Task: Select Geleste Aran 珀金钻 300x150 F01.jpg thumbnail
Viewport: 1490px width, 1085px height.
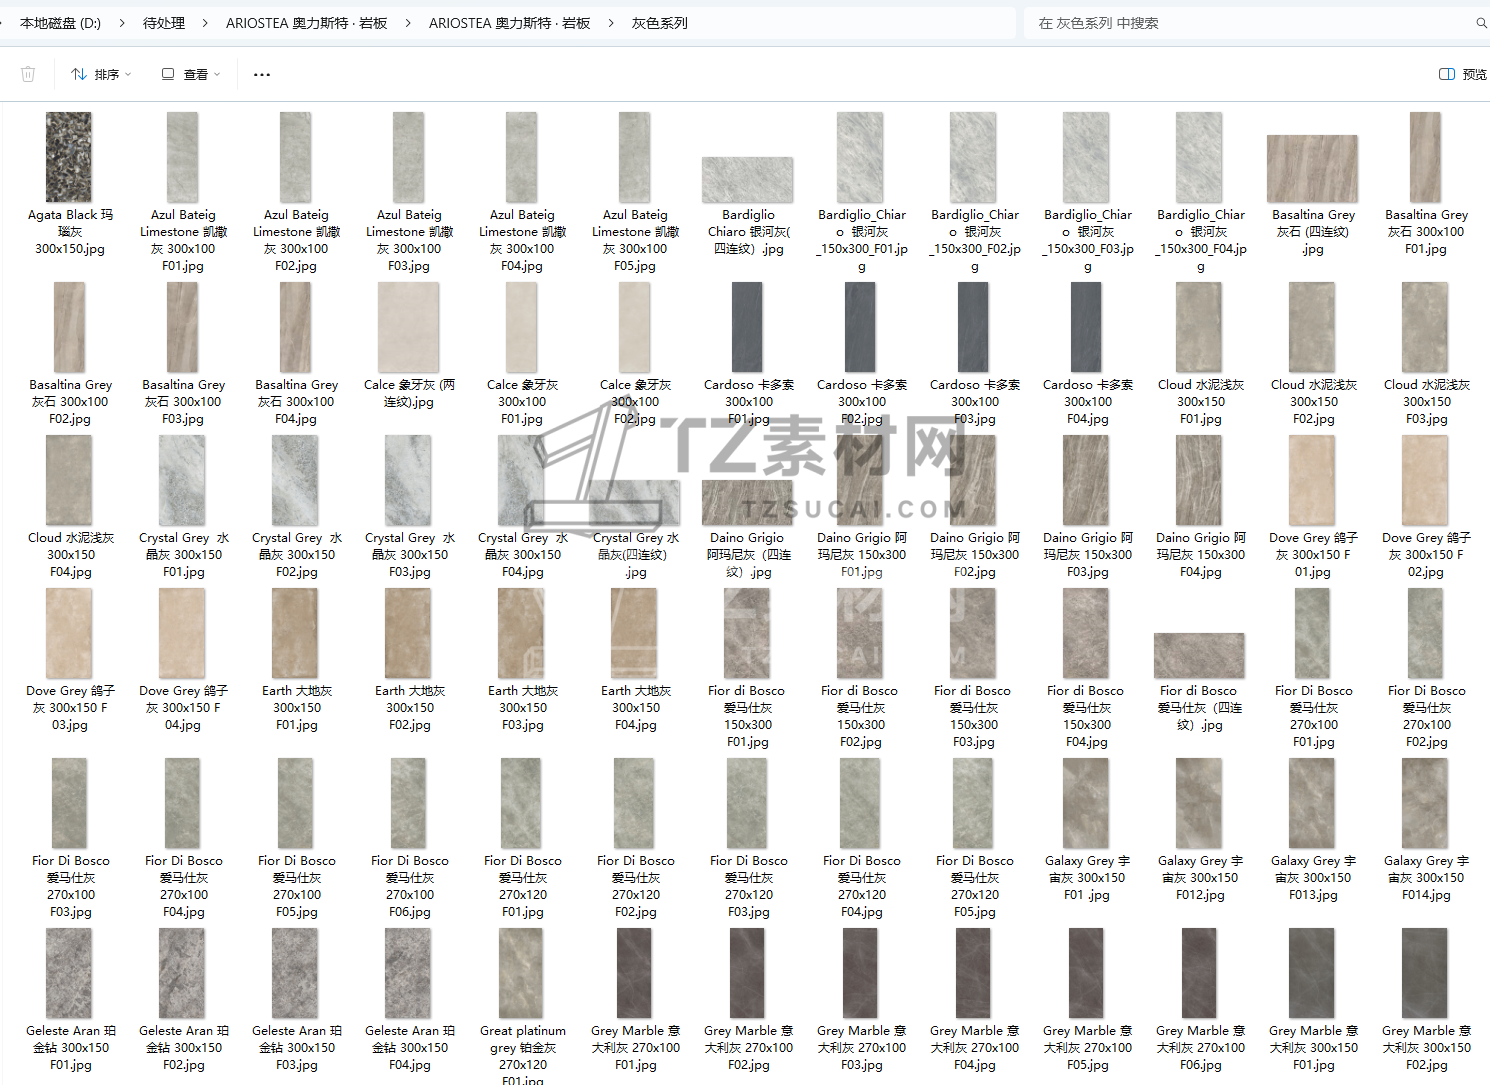Action: (69, 973)
